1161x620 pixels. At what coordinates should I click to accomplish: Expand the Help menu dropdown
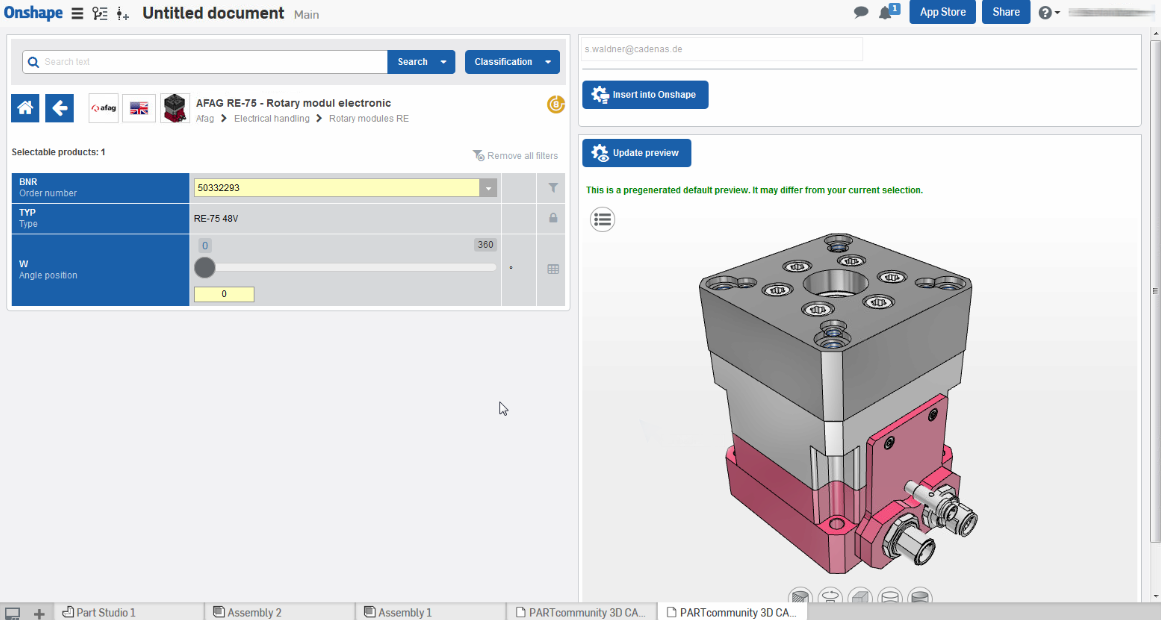click(x=1049, y=13)
